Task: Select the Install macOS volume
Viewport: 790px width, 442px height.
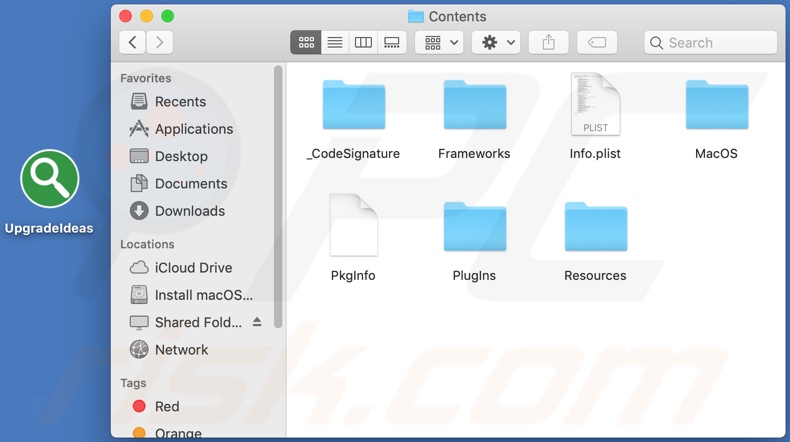Action: click(x=191, y=295)
